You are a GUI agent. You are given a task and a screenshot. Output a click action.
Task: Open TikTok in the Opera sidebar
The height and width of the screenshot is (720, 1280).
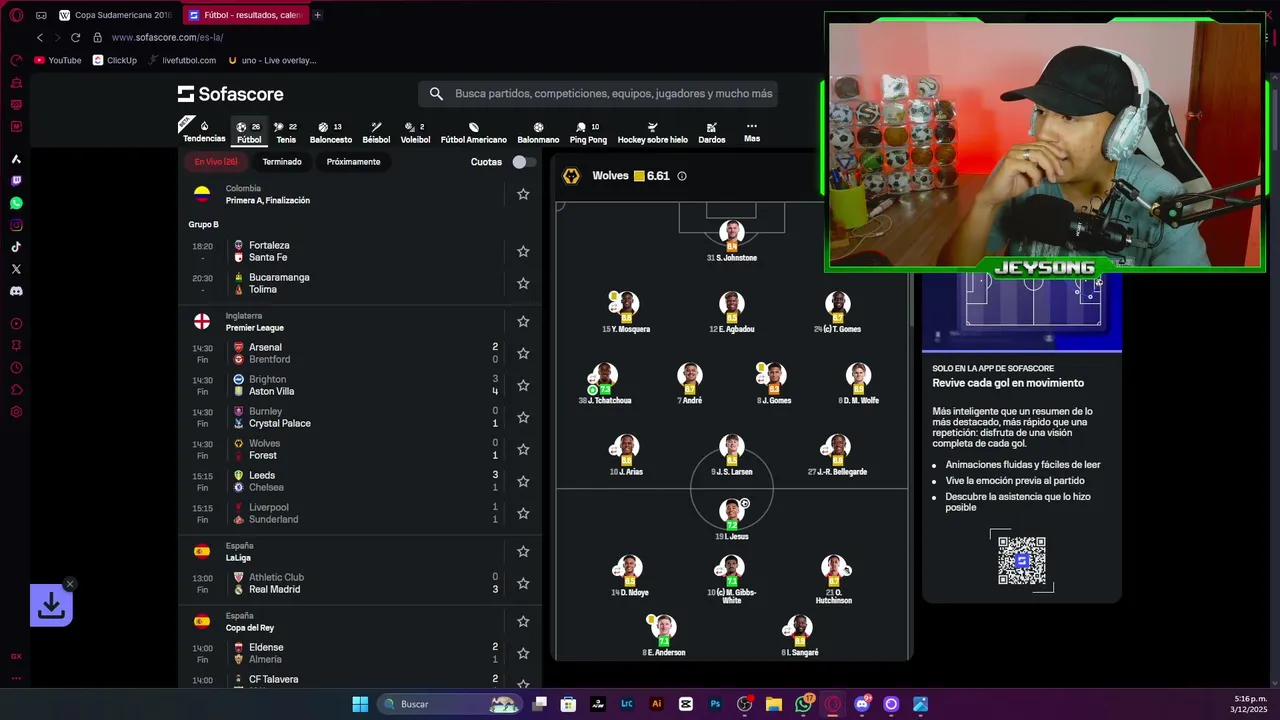[16, 247]
